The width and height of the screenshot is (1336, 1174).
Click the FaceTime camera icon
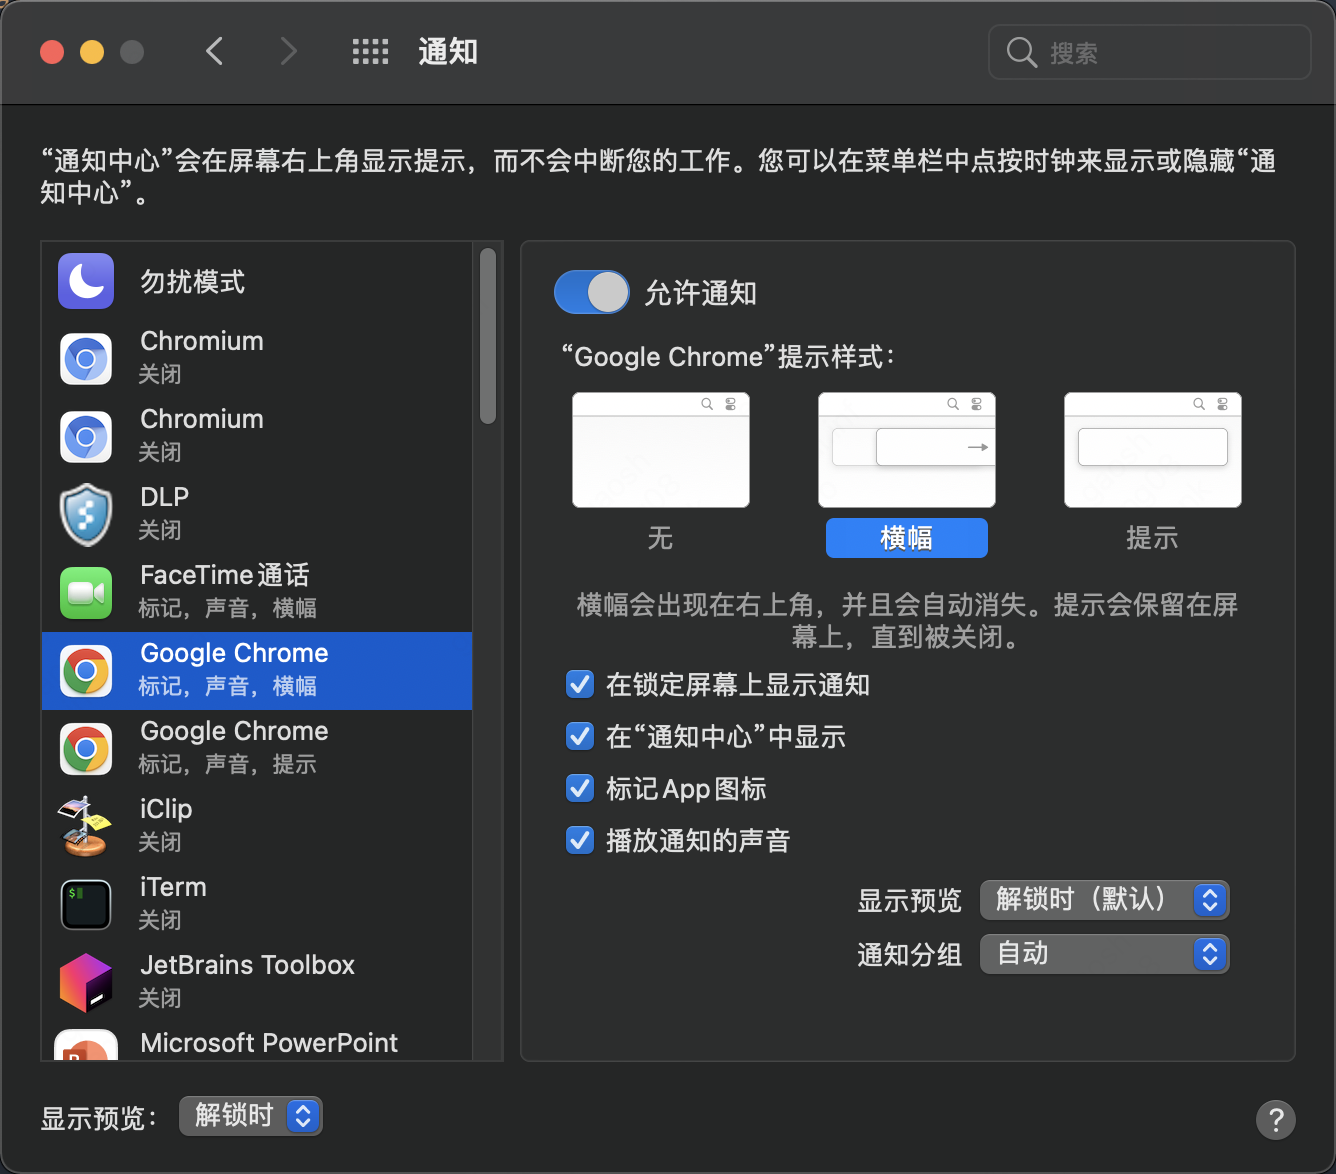(86, 593)
